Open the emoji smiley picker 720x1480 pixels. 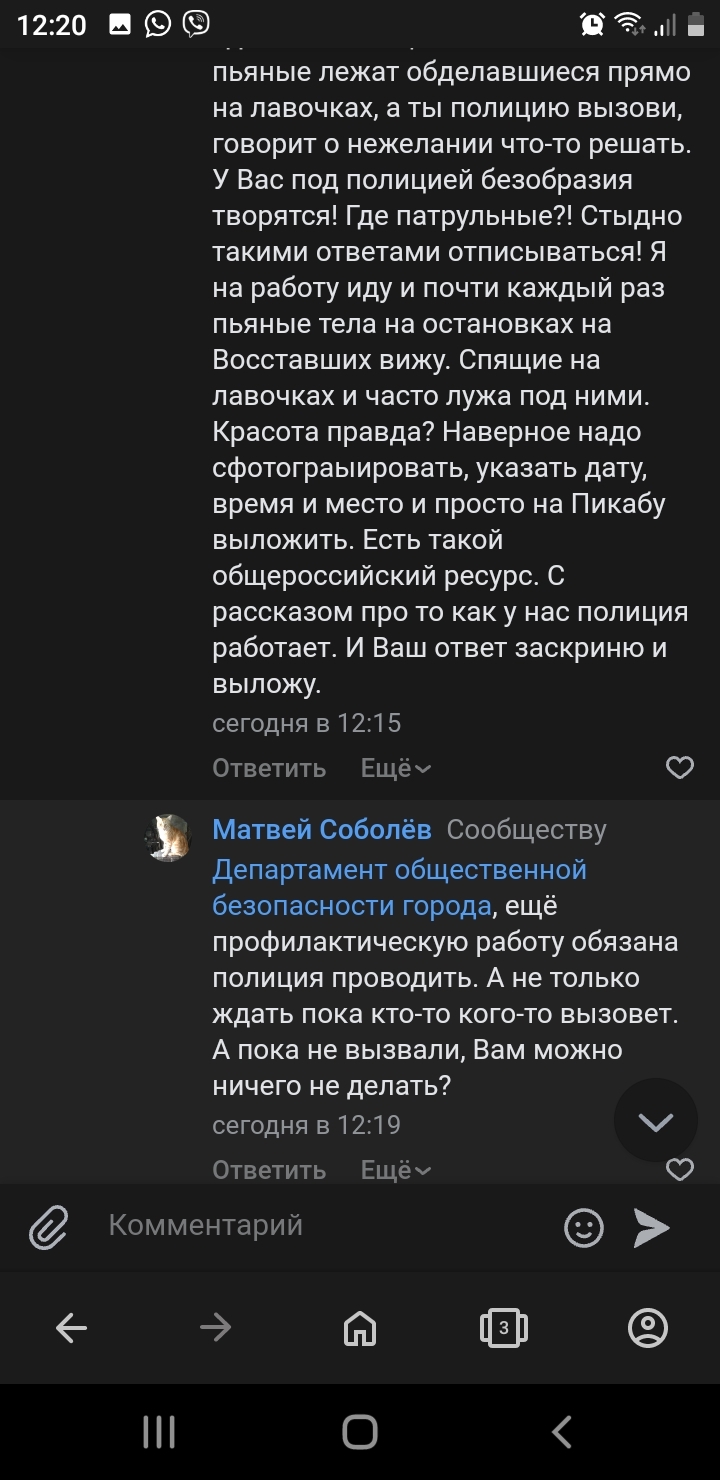click(x=584, y=1227)
